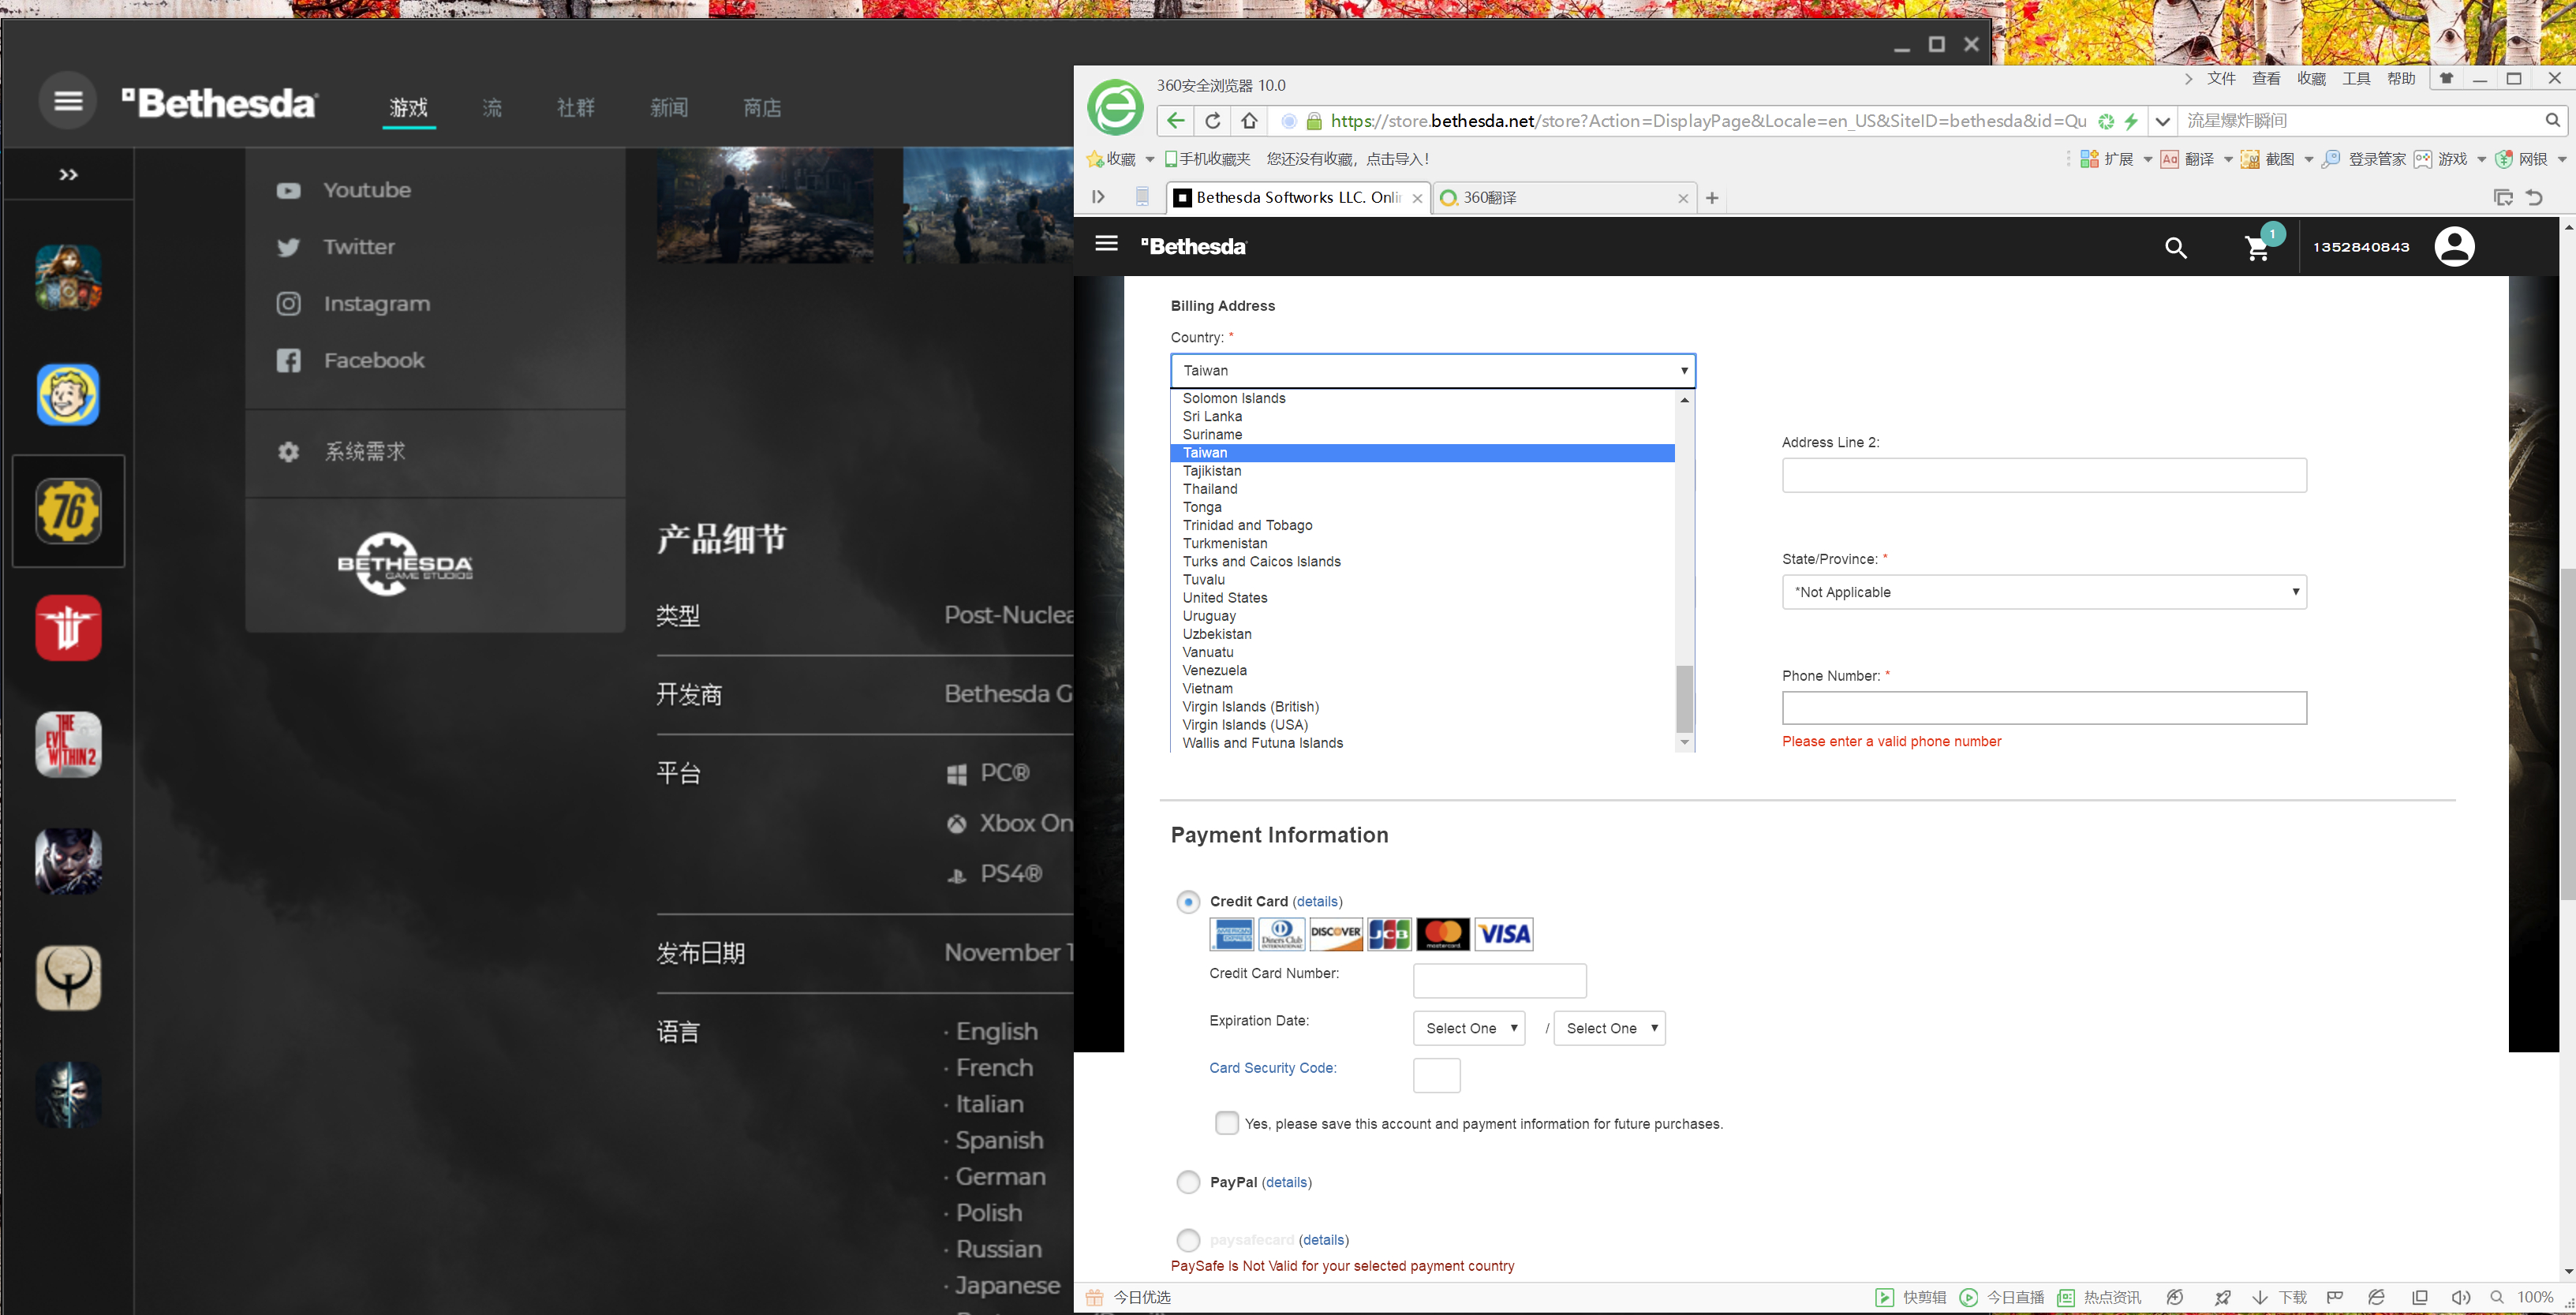This screenshot has width=2576, height=1315.
Task: Open the 商店 tab in launcher
Action: (x=762, y=108)
